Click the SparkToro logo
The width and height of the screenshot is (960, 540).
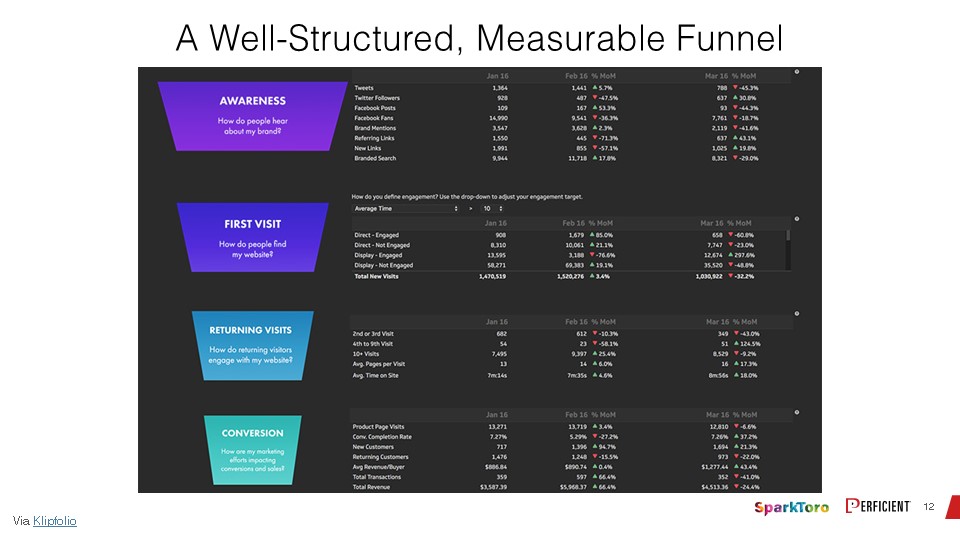pos(791,507)
